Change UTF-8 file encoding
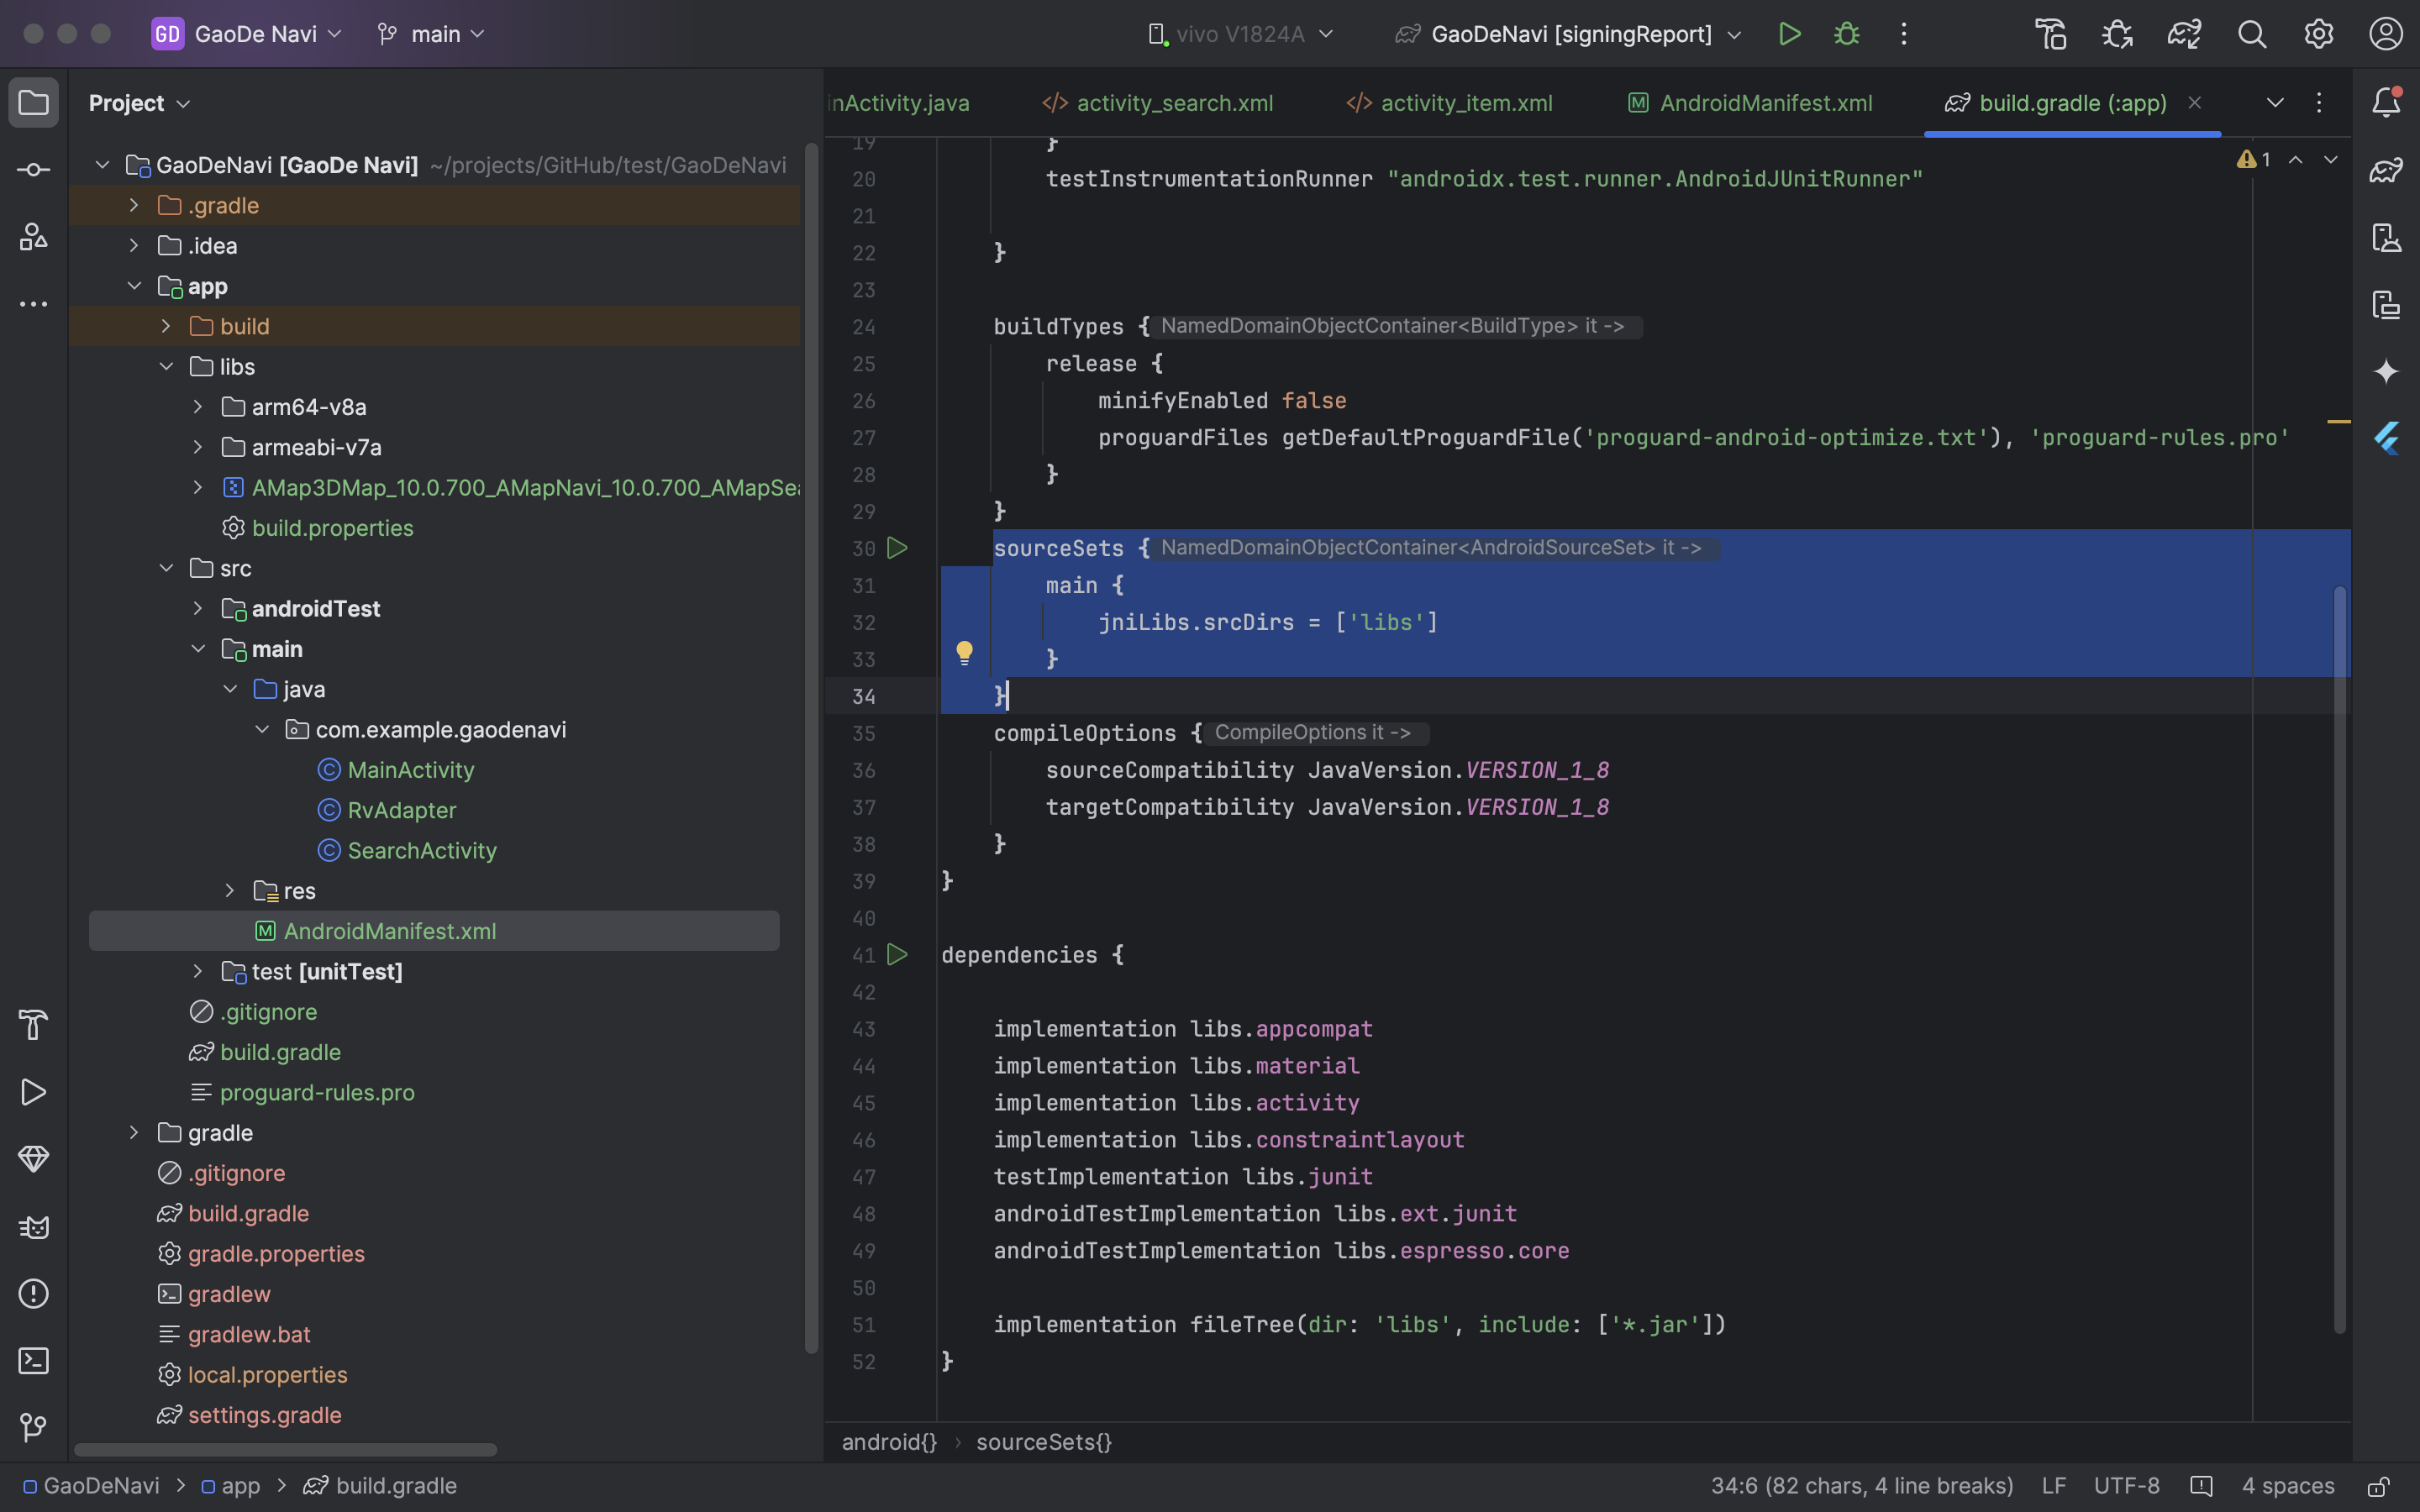This screenshot has height=1512, width=2420. pos(2127,1486)
